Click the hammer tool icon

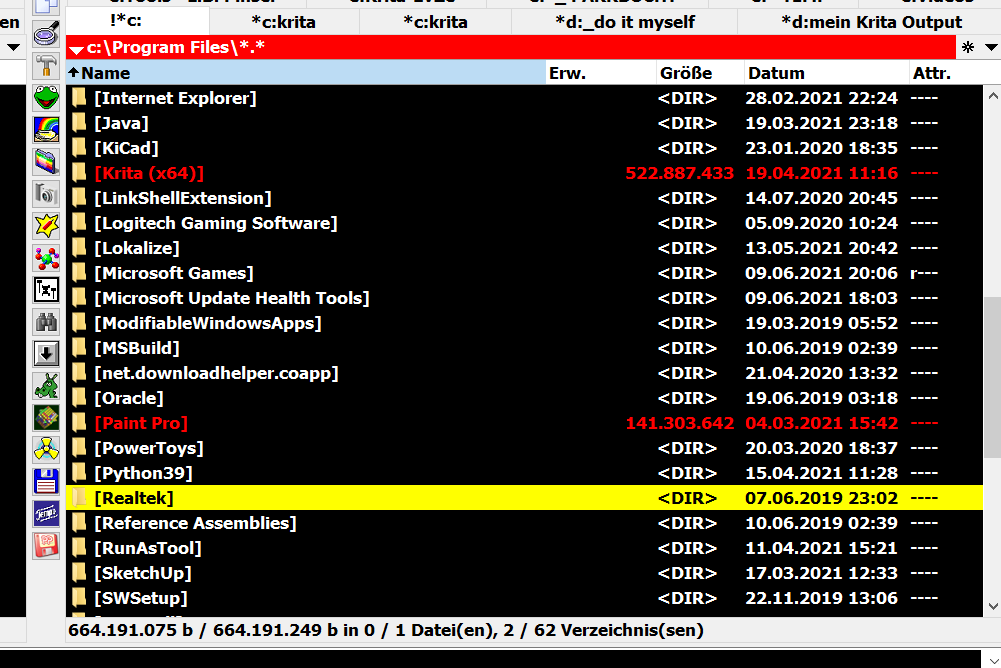click(x=46, y=66)
